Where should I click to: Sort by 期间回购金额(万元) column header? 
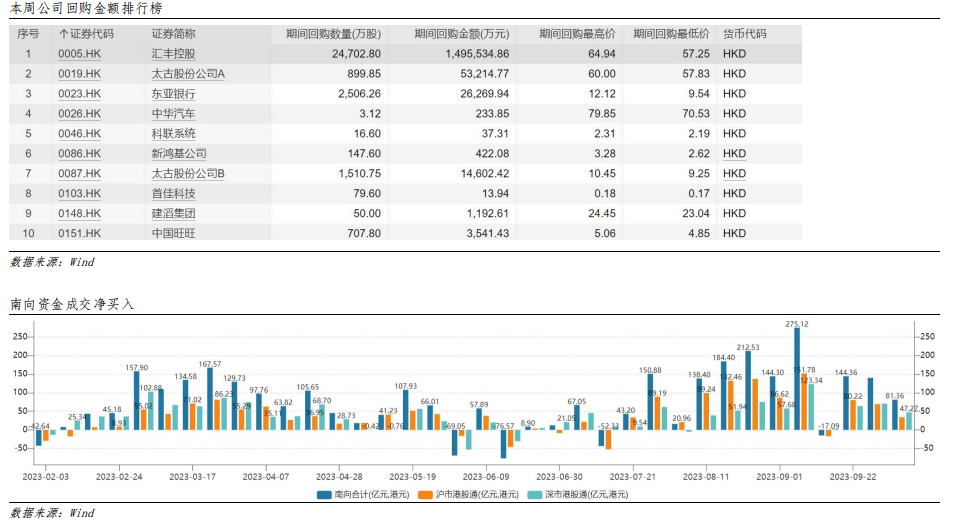click(462, 34)
